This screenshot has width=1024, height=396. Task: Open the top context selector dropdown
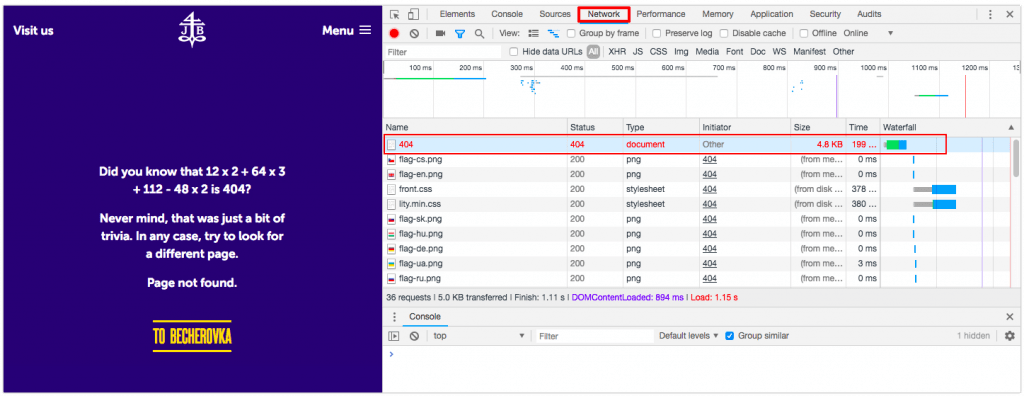pos(479,336)
